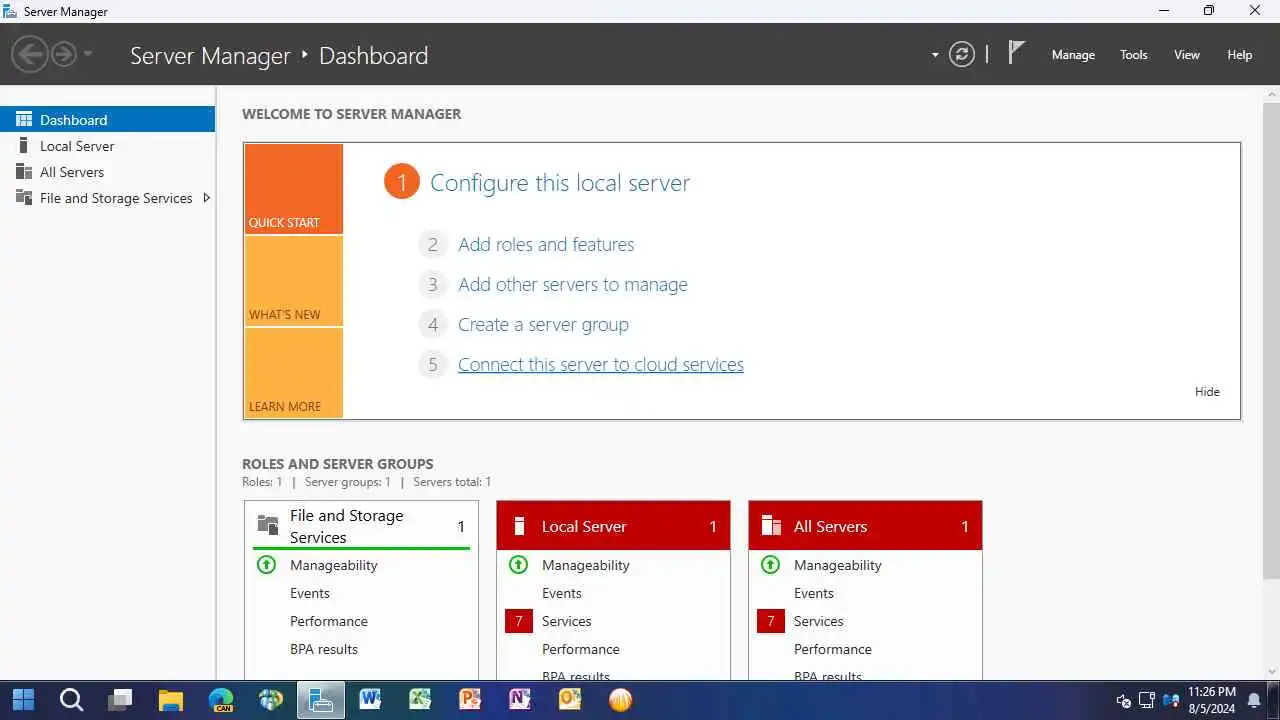Open File and Storage Services in sidebar
The image size is (1280, 720).
tap(108, 197)
